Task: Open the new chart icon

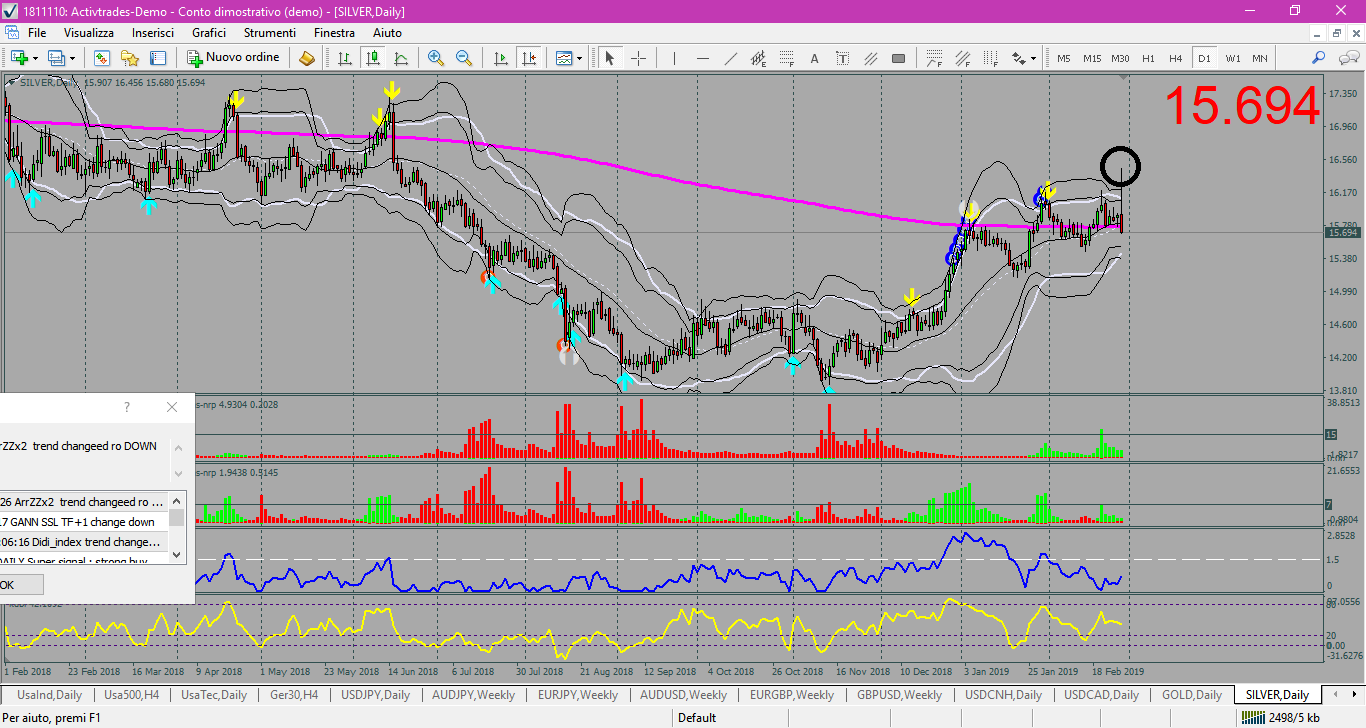Action: (19, 58)
